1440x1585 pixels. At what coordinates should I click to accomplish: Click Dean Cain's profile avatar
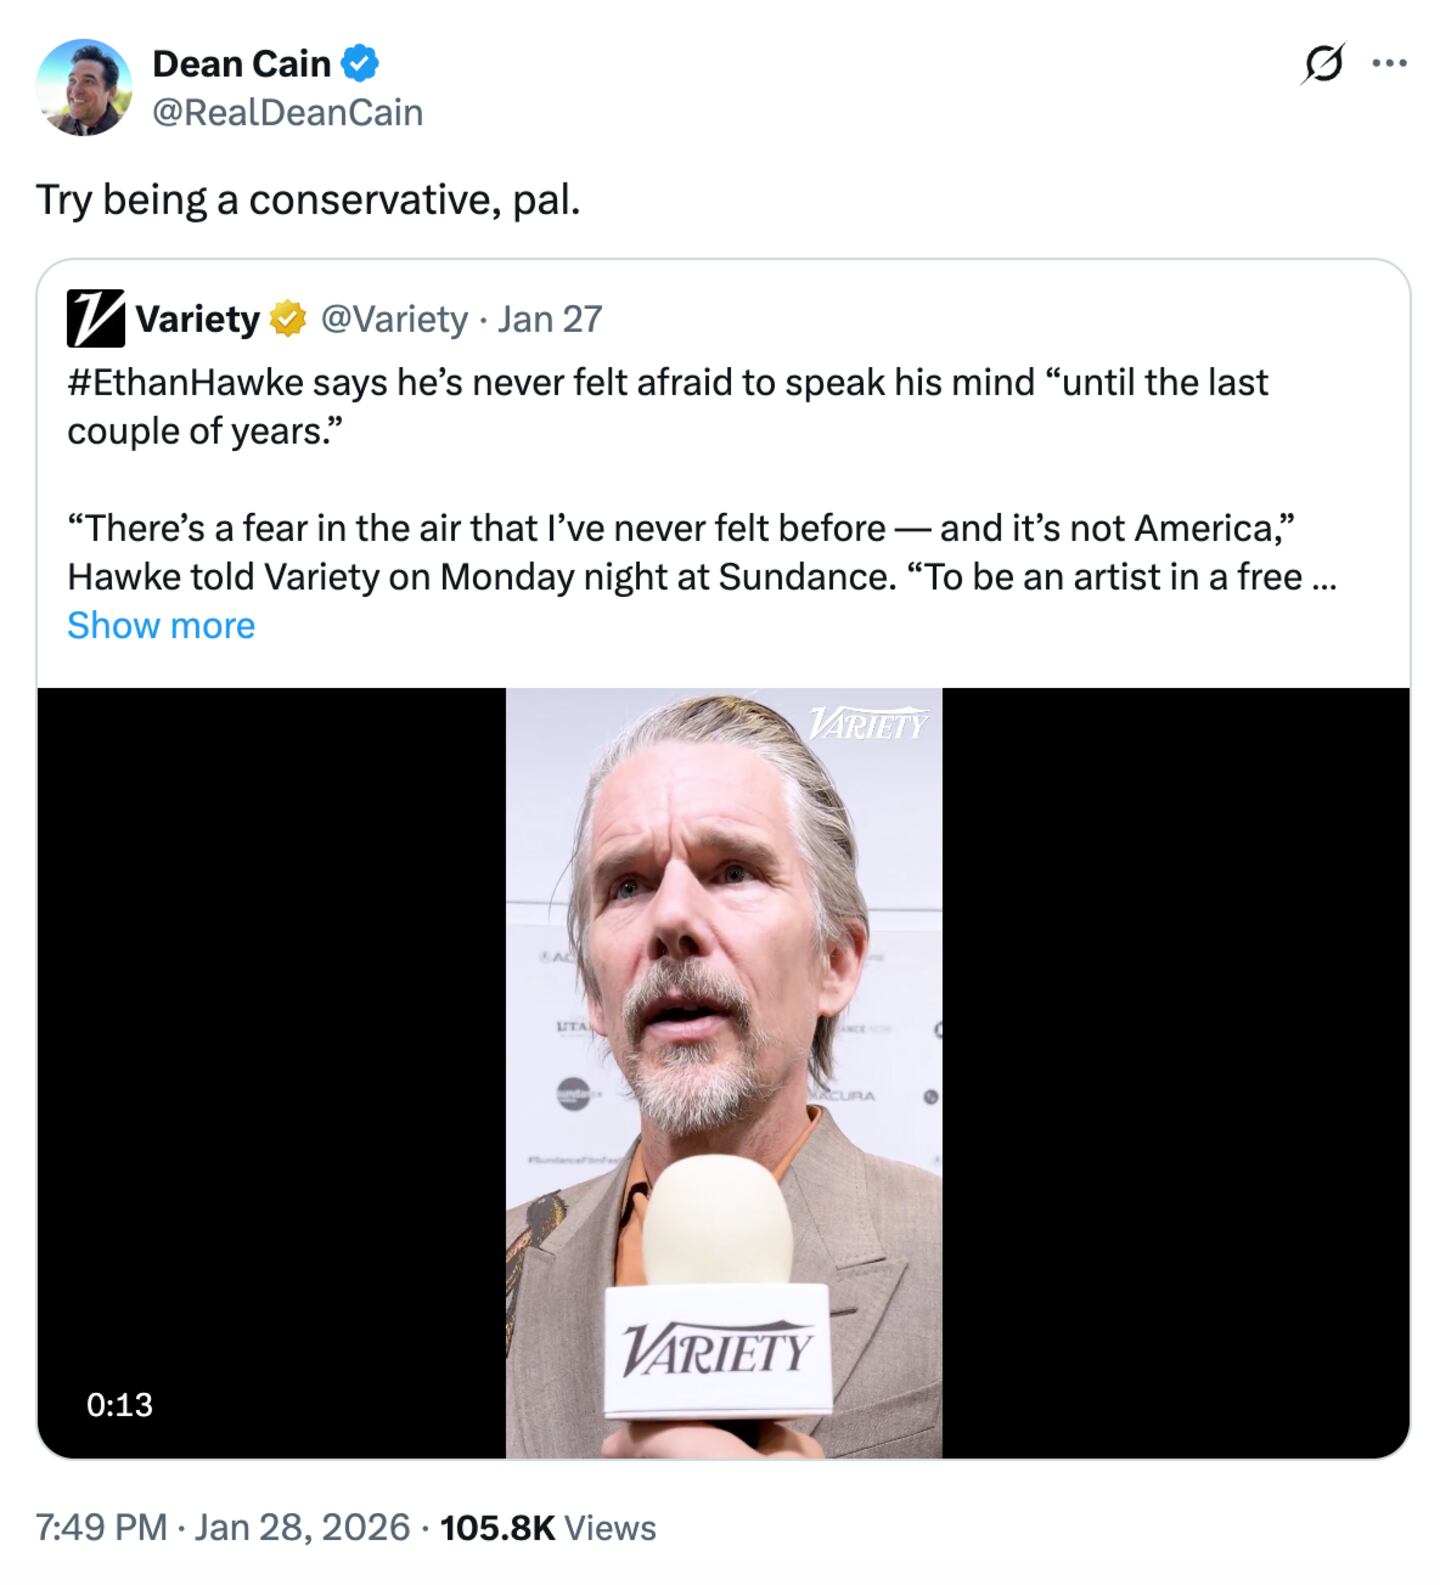pyautogui.click(x=84, y=88)
